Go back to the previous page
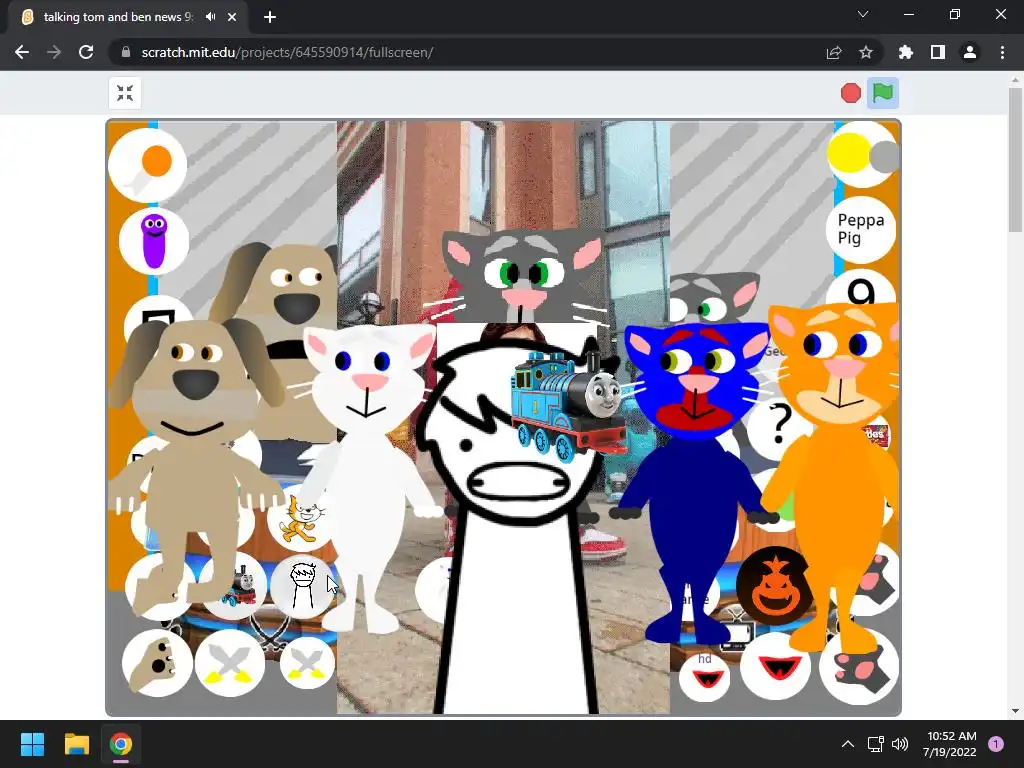The height and width of the screenshot is (768, 1024). [22, 52]
